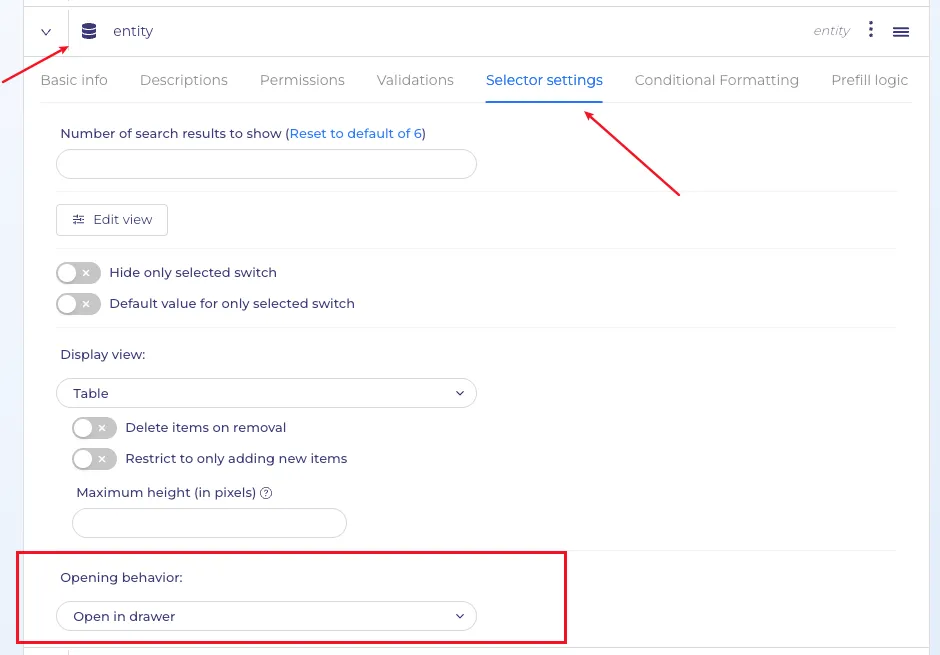The image size is (940, 655).
Task: Click Reset to default of 6 link
Action: (x=355, y=134)
